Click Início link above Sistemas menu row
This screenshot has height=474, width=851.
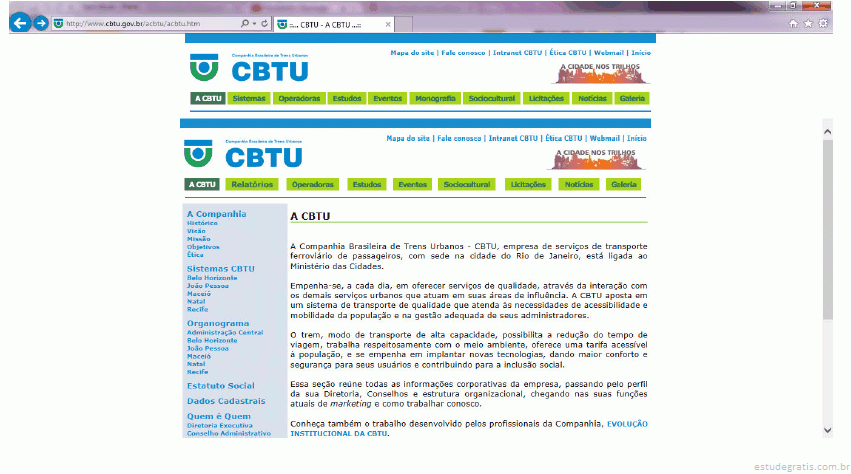tap(640, 53)
